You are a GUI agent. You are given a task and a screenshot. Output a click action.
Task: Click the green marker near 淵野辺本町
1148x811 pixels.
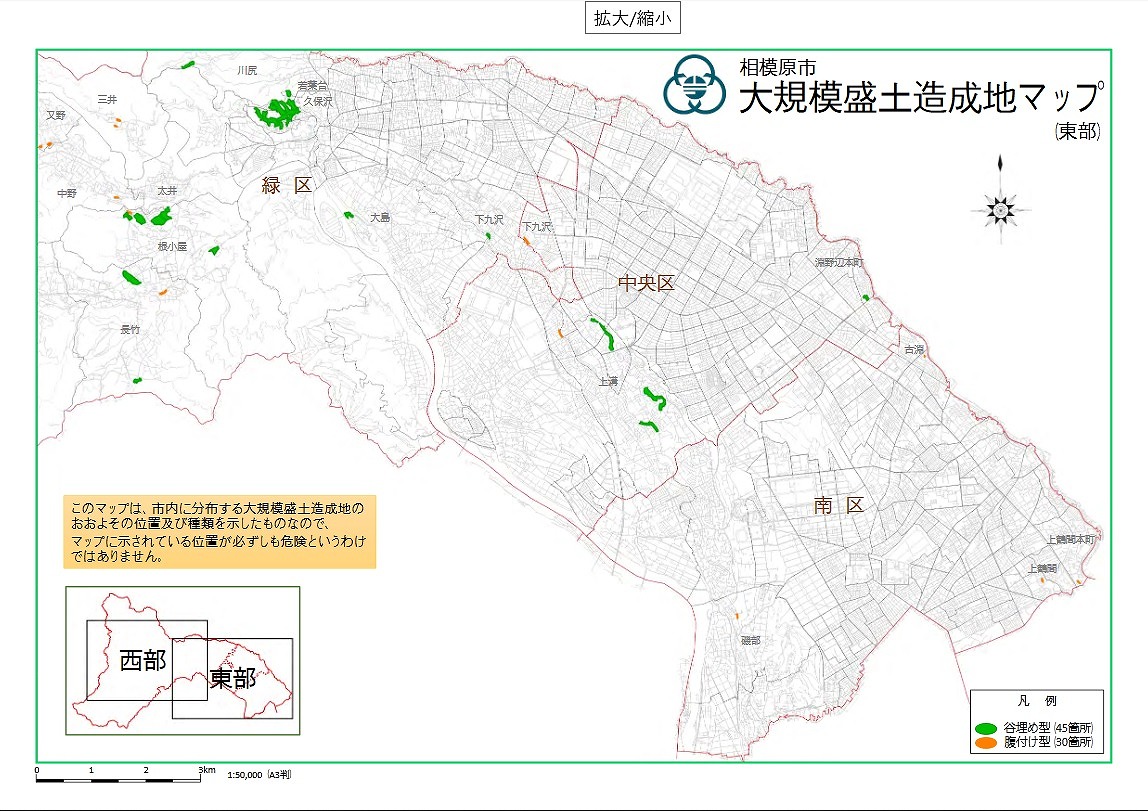(865, 297)
